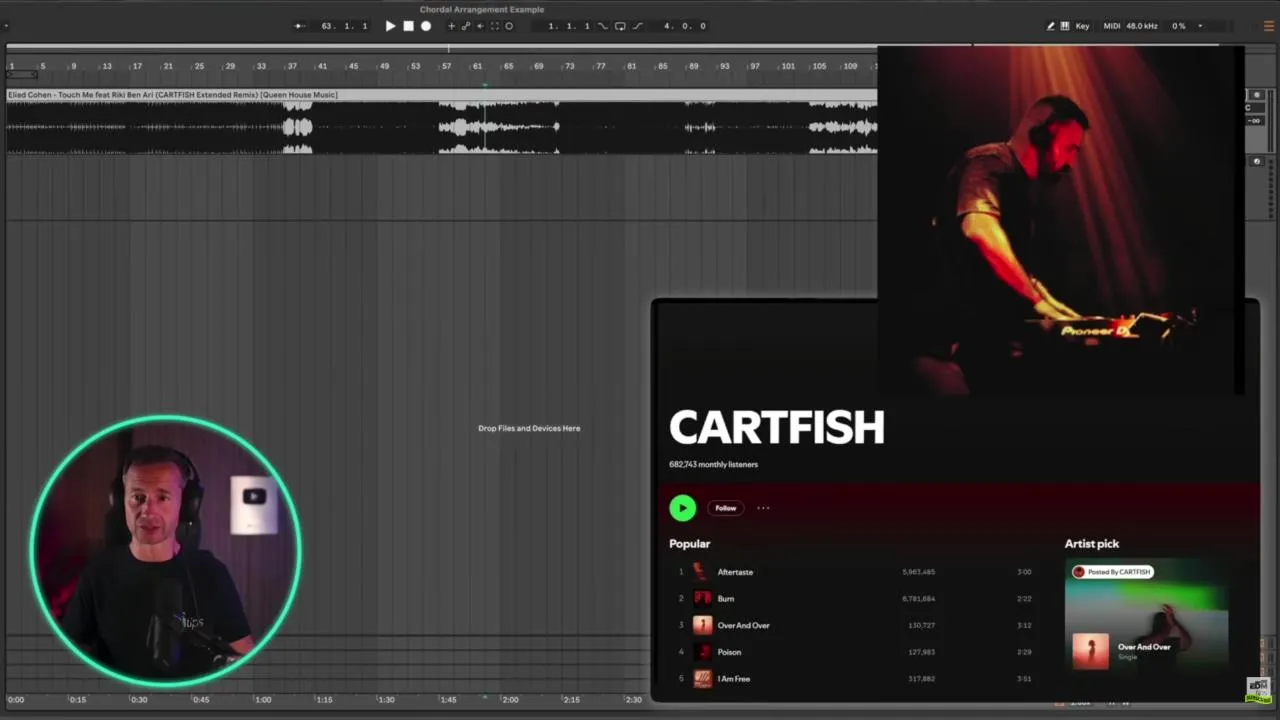Screen dimensions: 1280x720
Task: Toggle the Loop switch
Action: pos(620,26)
